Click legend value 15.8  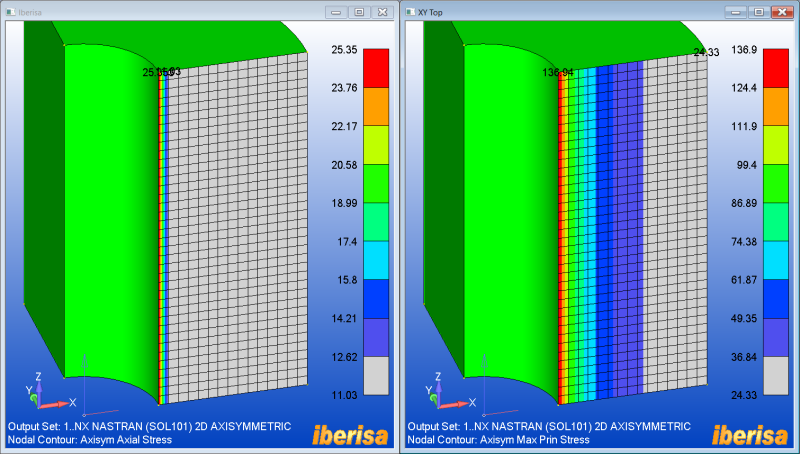[x=347, y=280]
